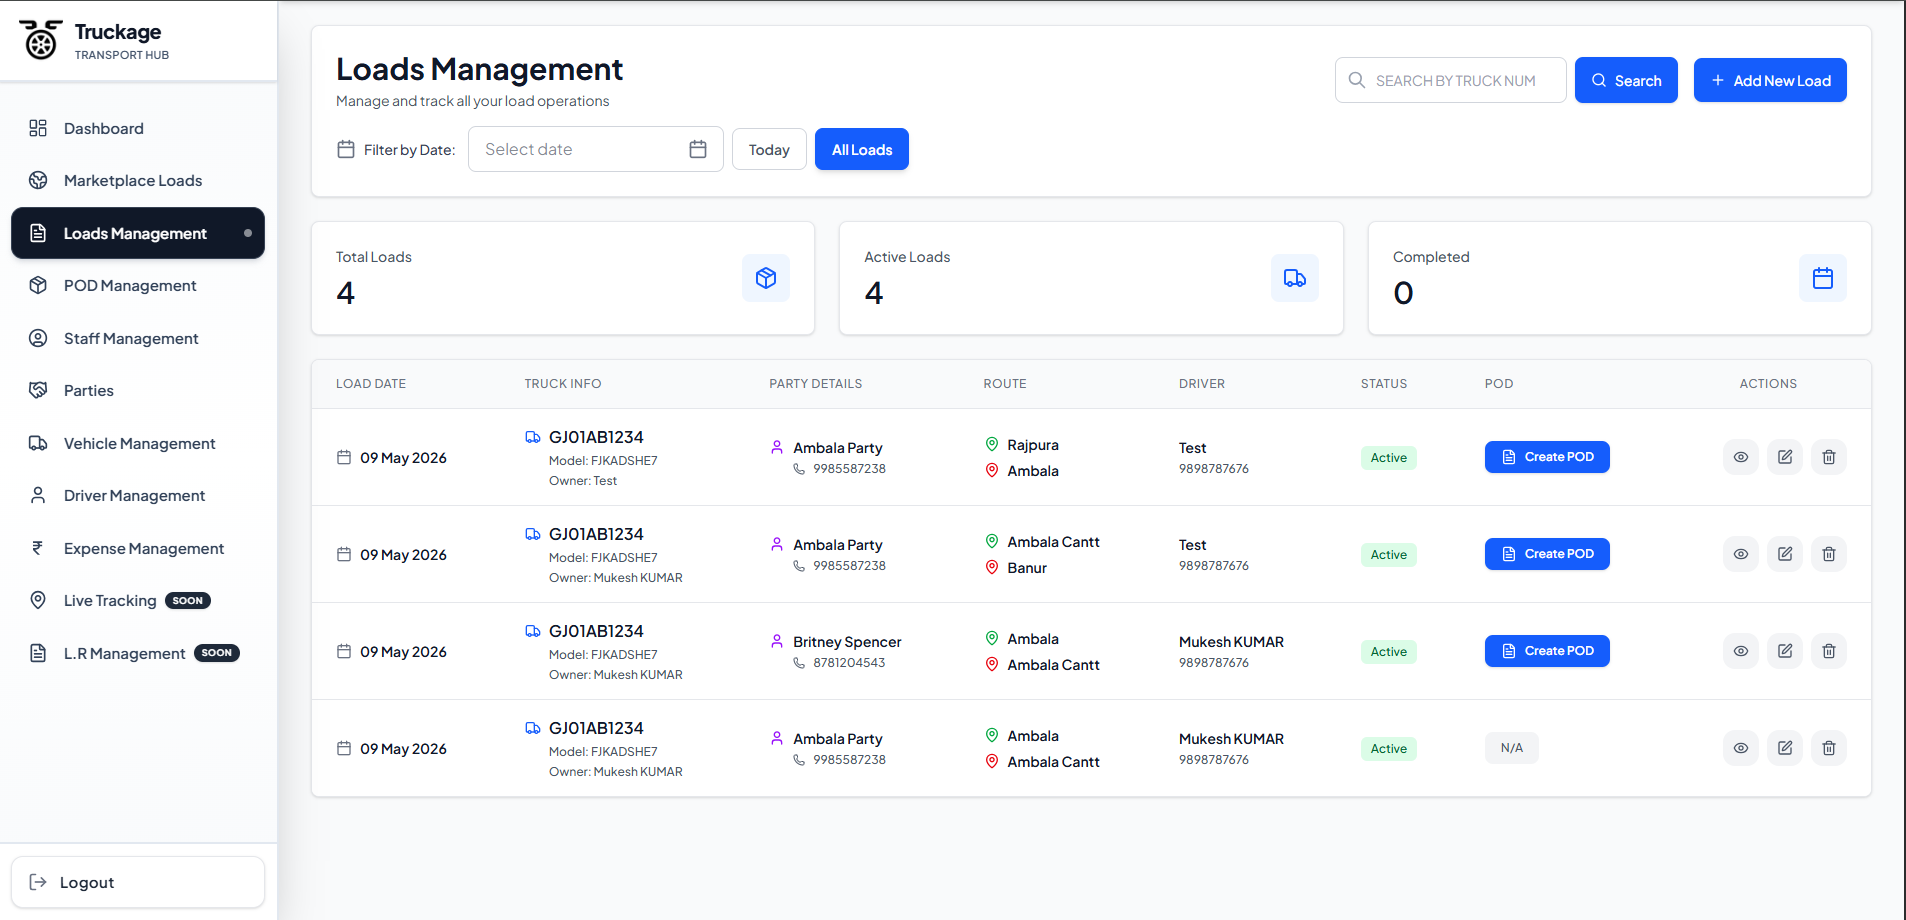Click the blue Search button
The image size is (1906, 920).
click(x=1626, y=80)
